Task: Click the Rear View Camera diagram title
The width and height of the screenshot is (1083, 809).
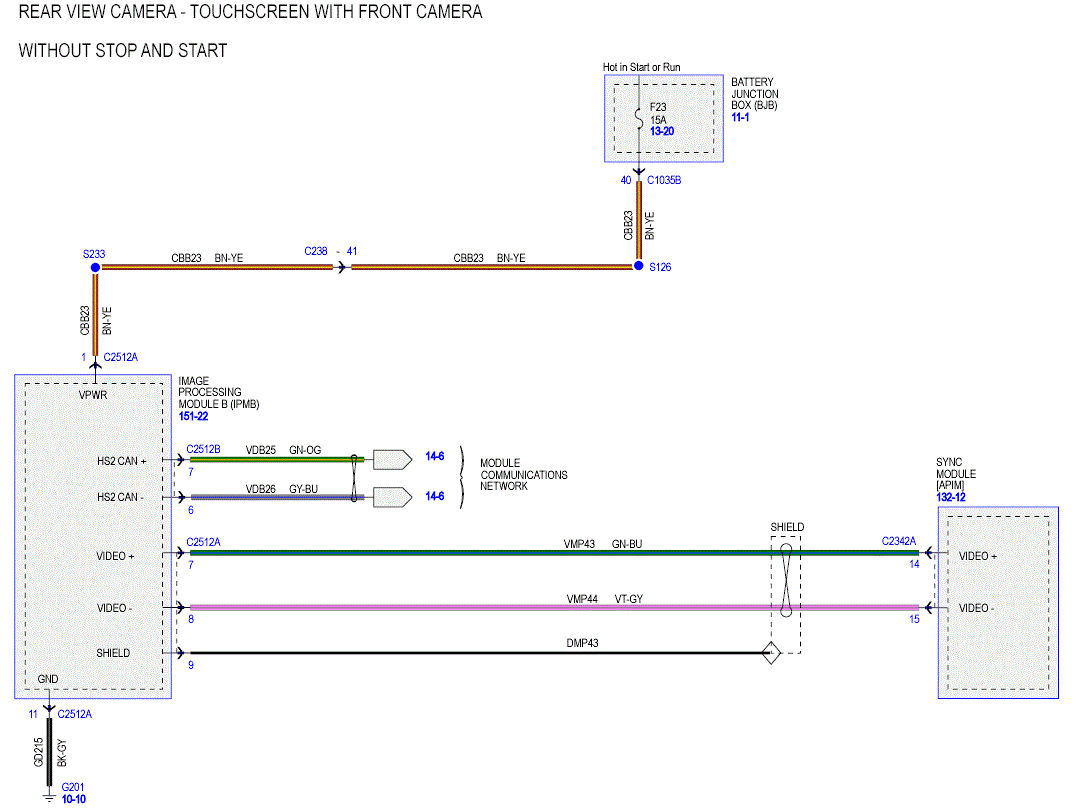Action: [x=250, y=12]
